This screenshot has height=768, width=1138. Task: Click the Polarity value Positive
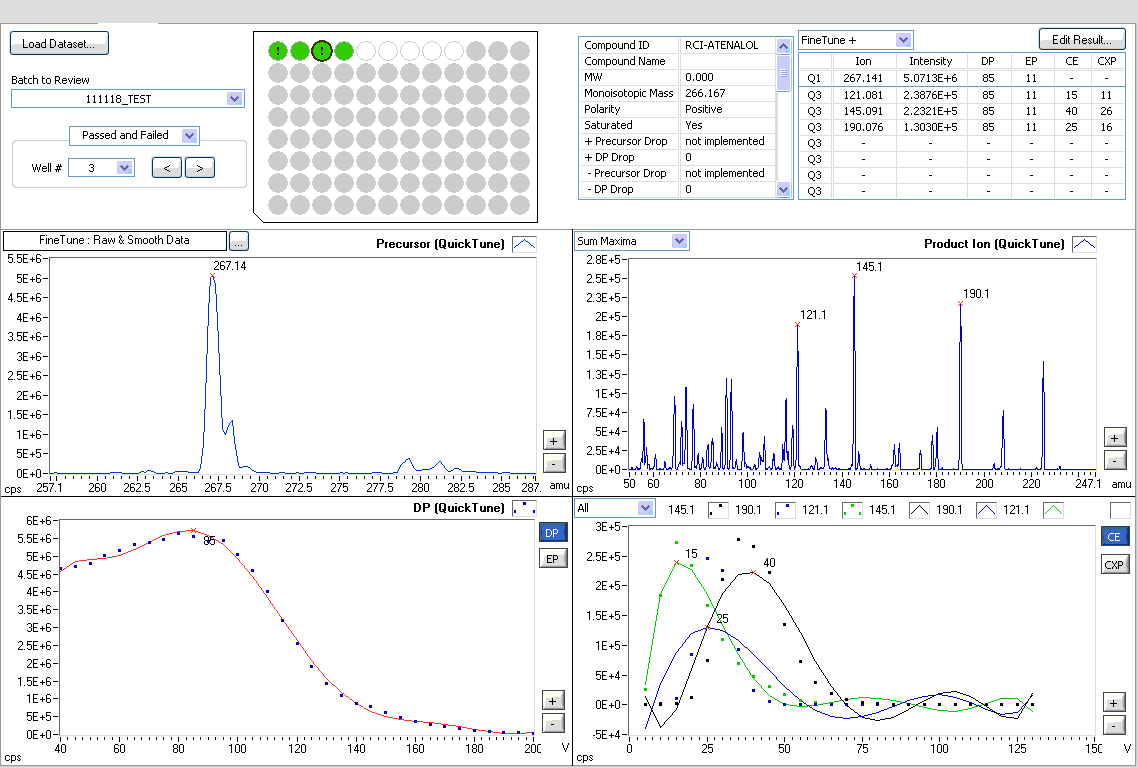pyautogui.click(x=703, y=109)
